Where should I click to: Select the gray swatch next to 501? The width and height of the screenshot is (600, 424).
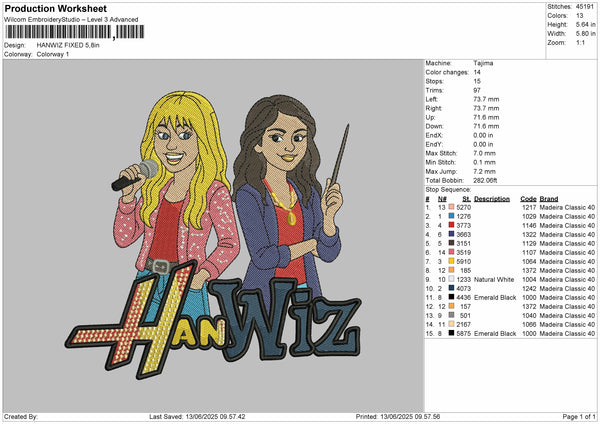pyautogui.click(x=451, y=315)
